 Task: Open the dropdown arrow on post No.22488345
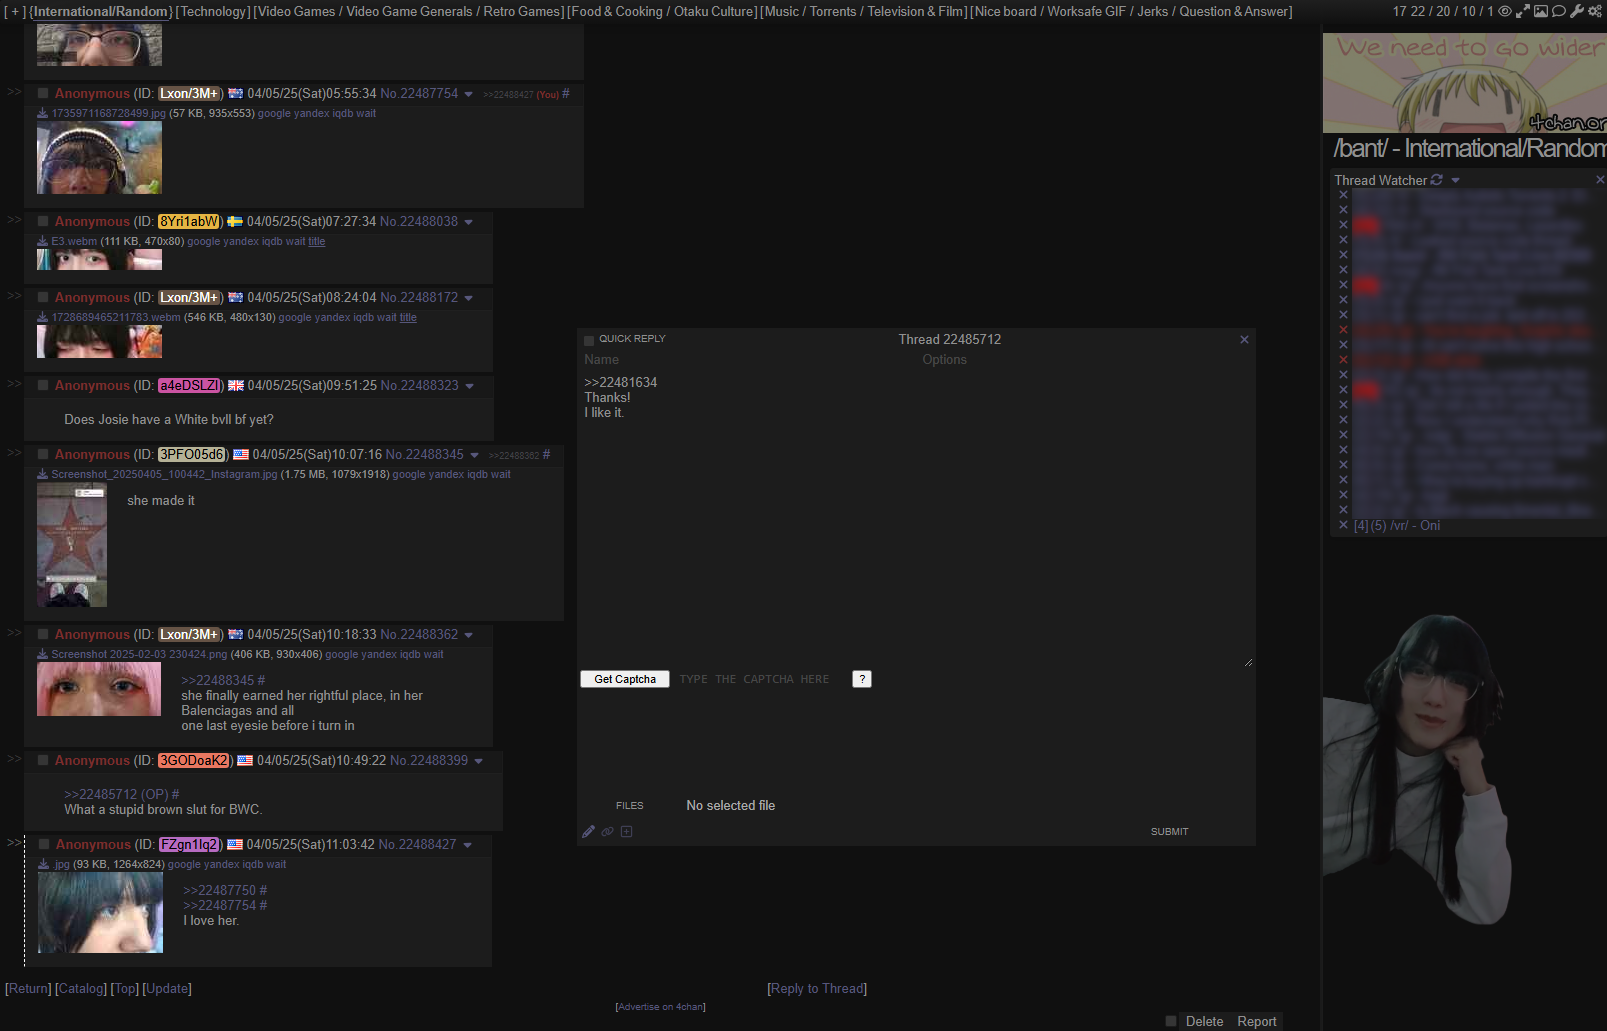474,455
